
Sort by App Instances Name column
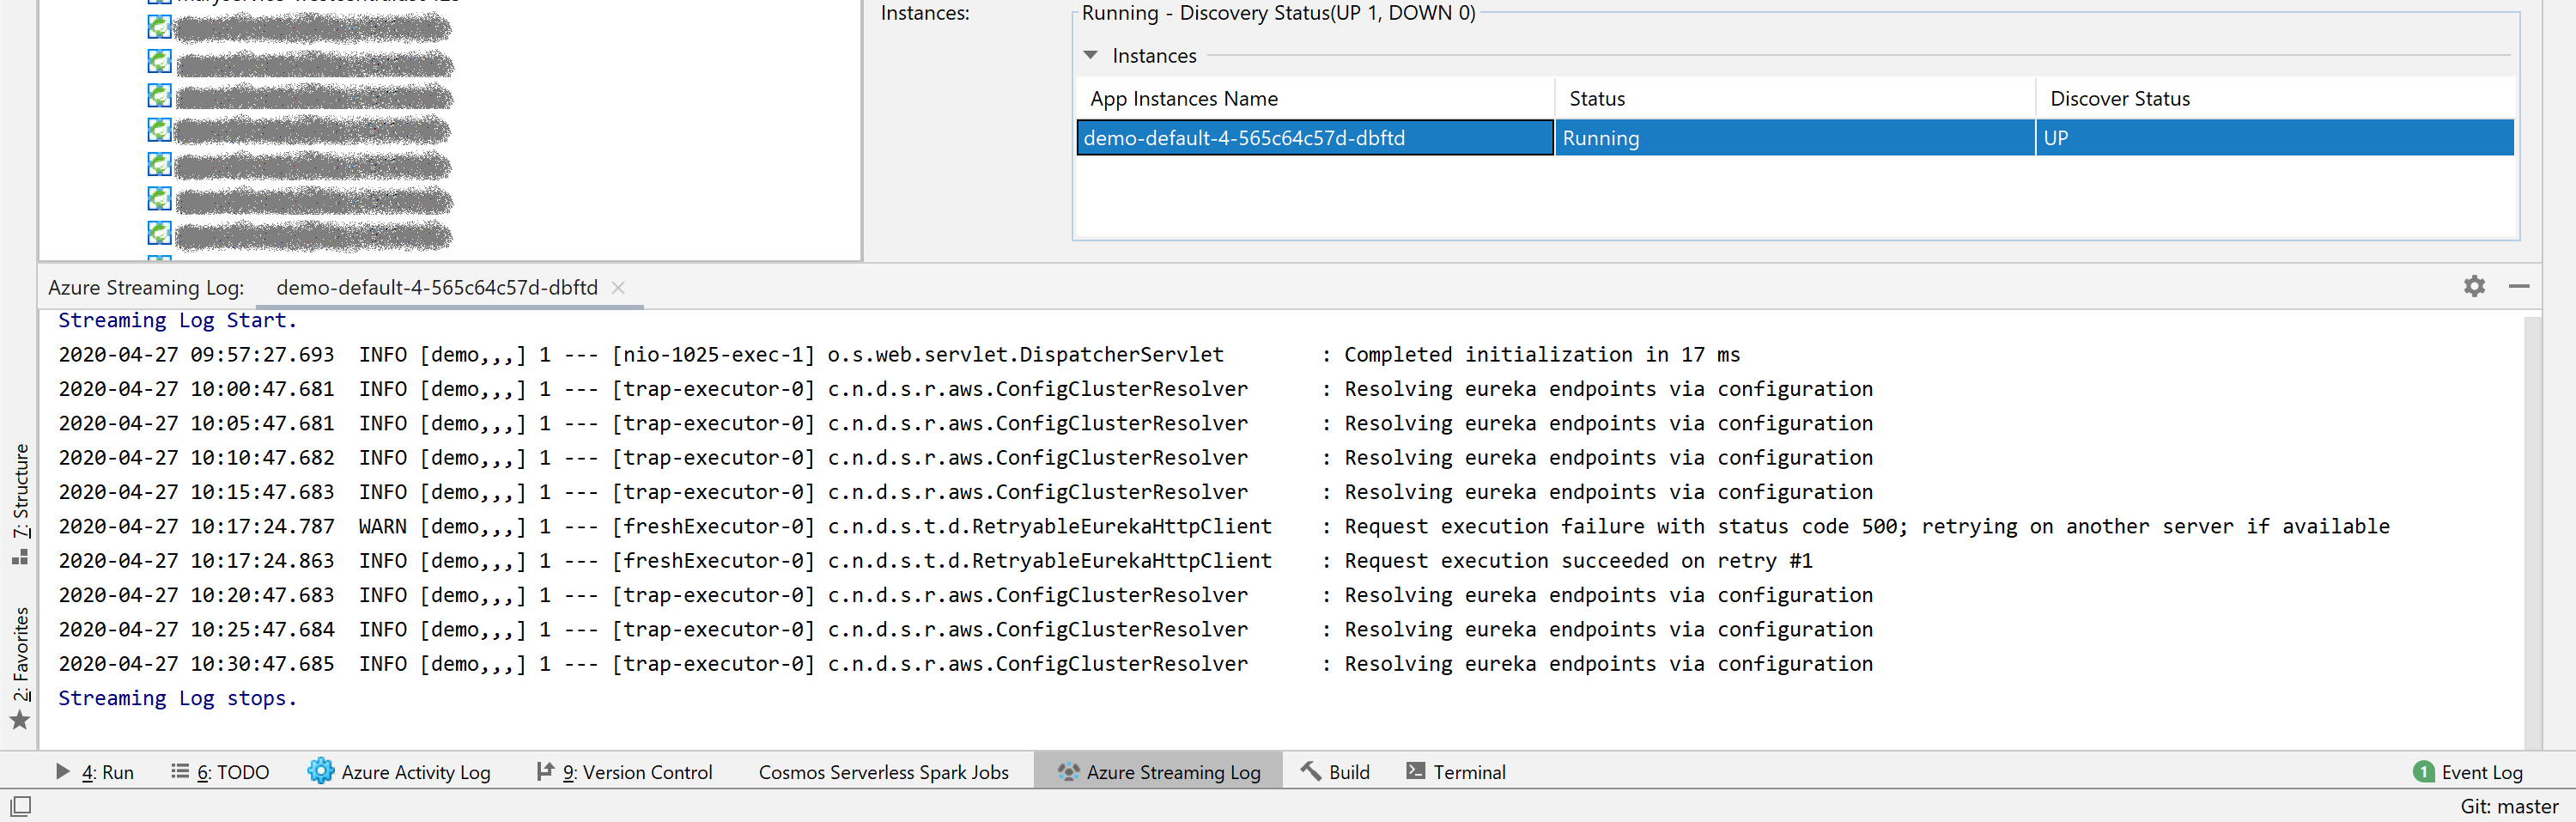coord(1315,99)
